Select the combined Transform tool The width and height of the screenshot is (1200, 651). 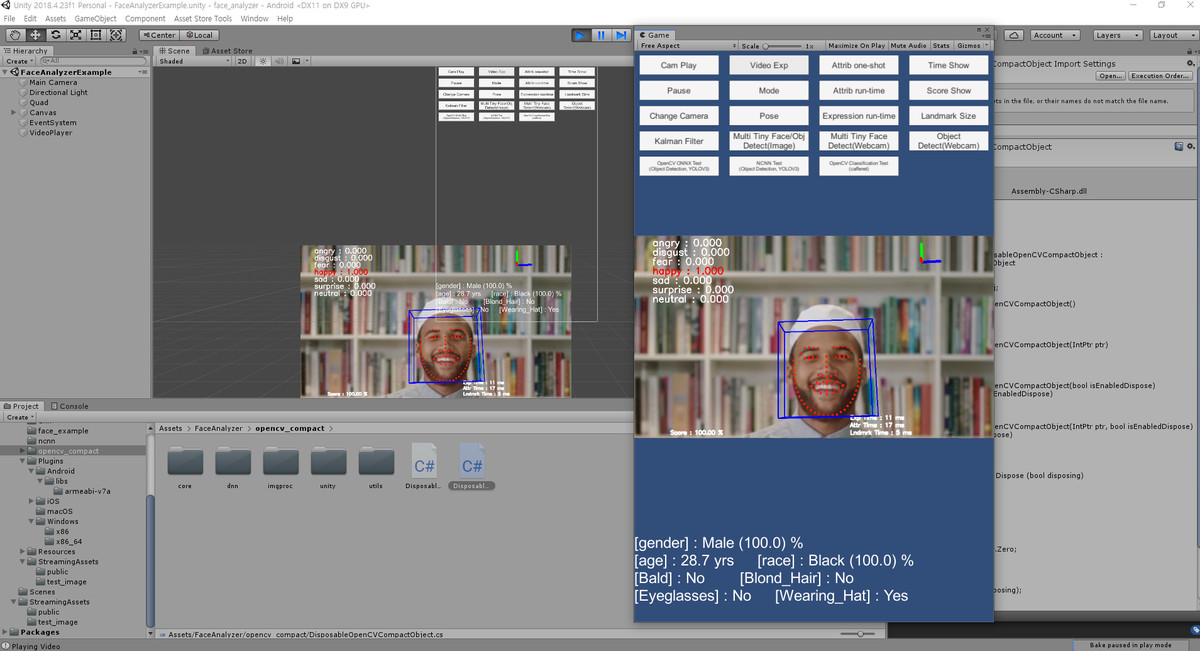point(116,35)
